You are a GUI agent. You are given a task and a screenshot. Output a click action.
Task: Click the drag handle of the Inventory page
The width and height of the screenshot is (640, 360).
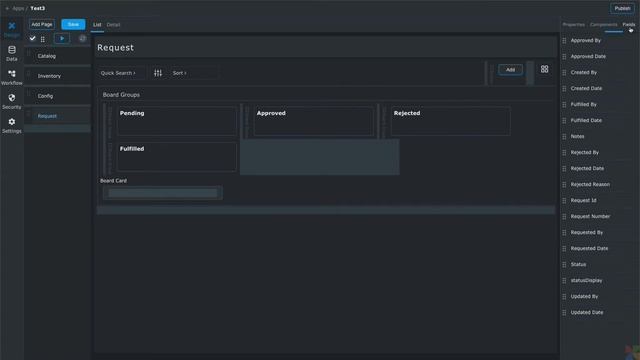click(29, 73)
